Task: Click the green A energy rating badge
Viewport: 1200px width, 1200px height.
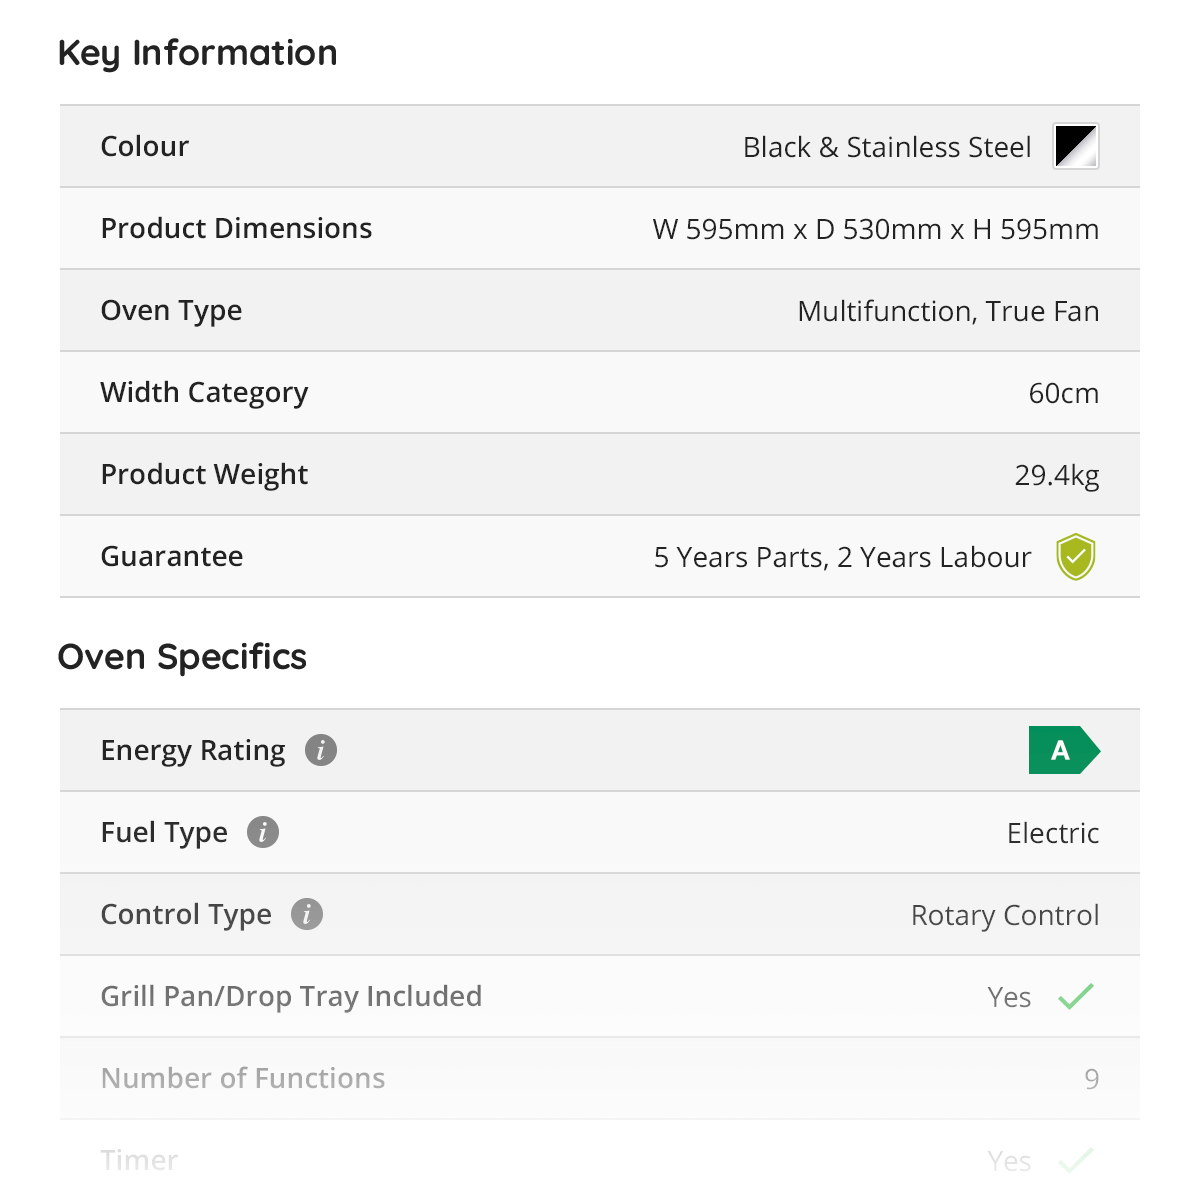Action: [x=1063, y=750]
